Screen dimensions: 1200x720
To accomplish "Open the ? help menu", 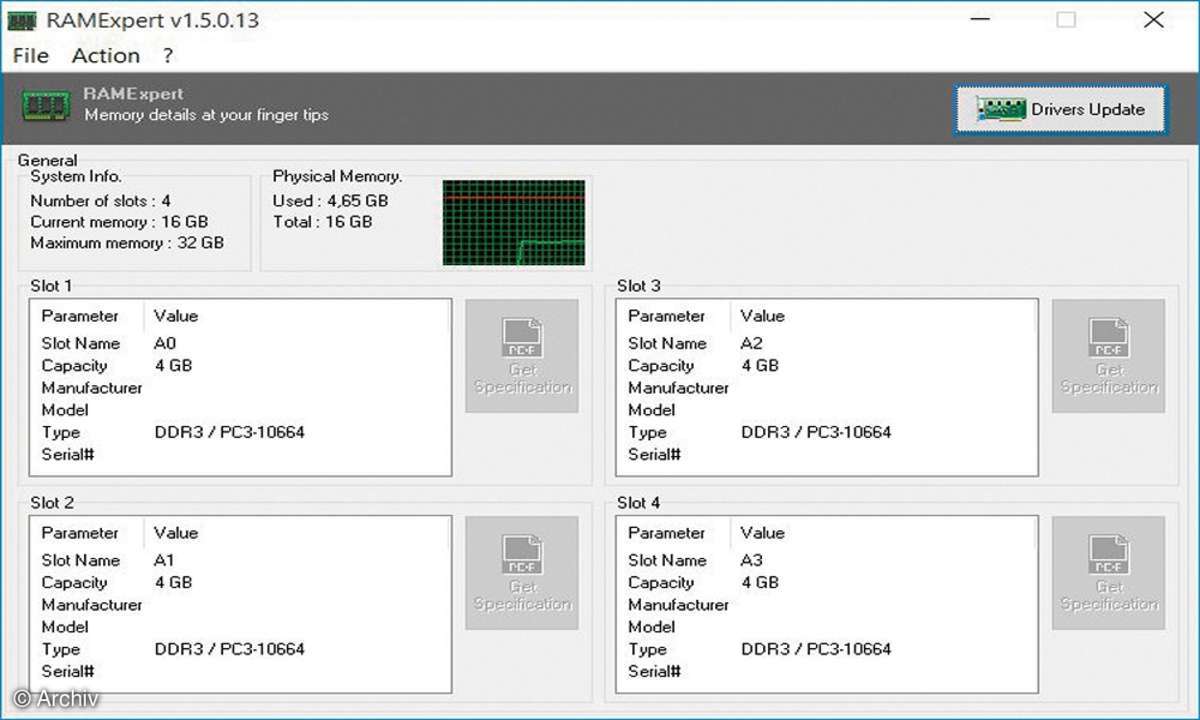I will pyautogui.click(x=168, y=56).
